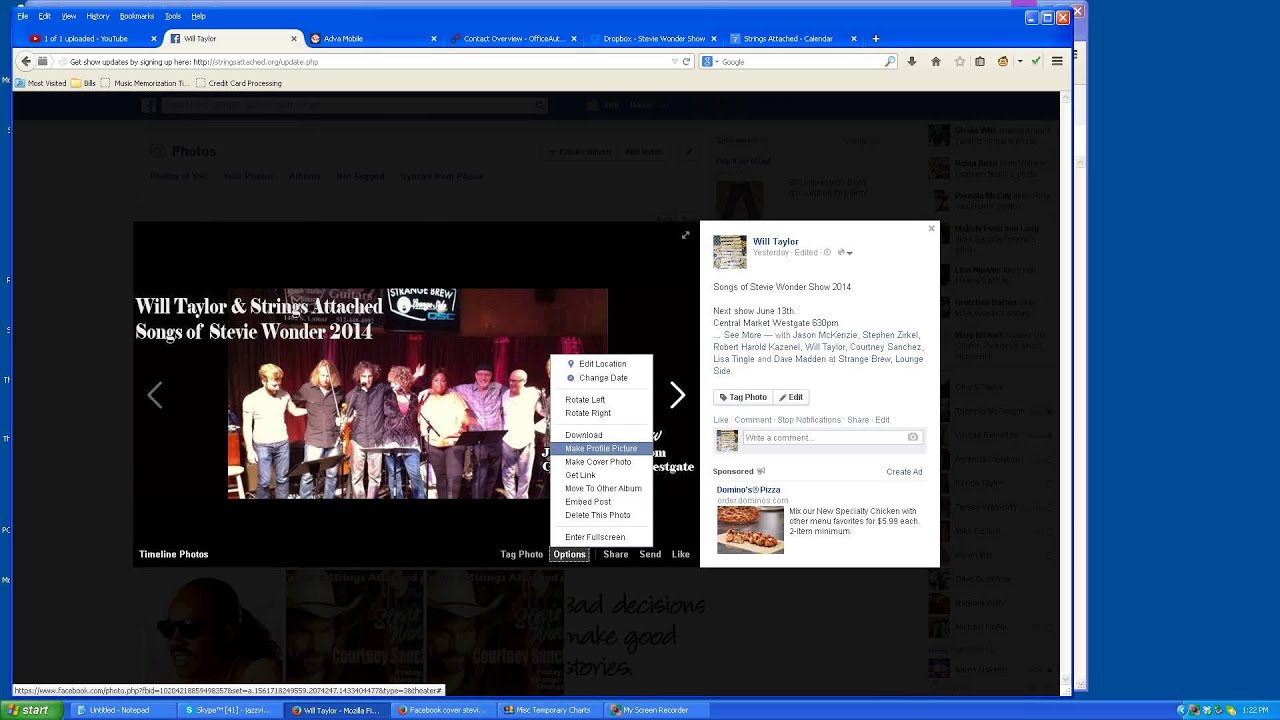Image resolution: width=1280 pixels, height=720 pixels.
Task: Click Share under the photo
Action: point(616,554)
